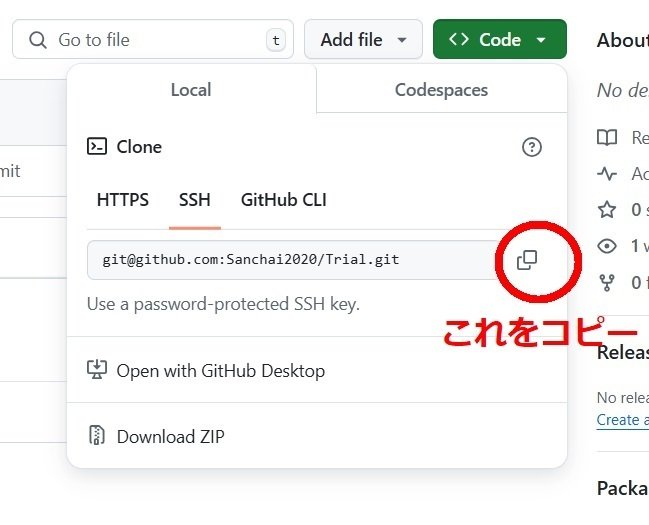Click the git@github.com SSH URL field
This screenshot has width=649, height=525.
292,260
